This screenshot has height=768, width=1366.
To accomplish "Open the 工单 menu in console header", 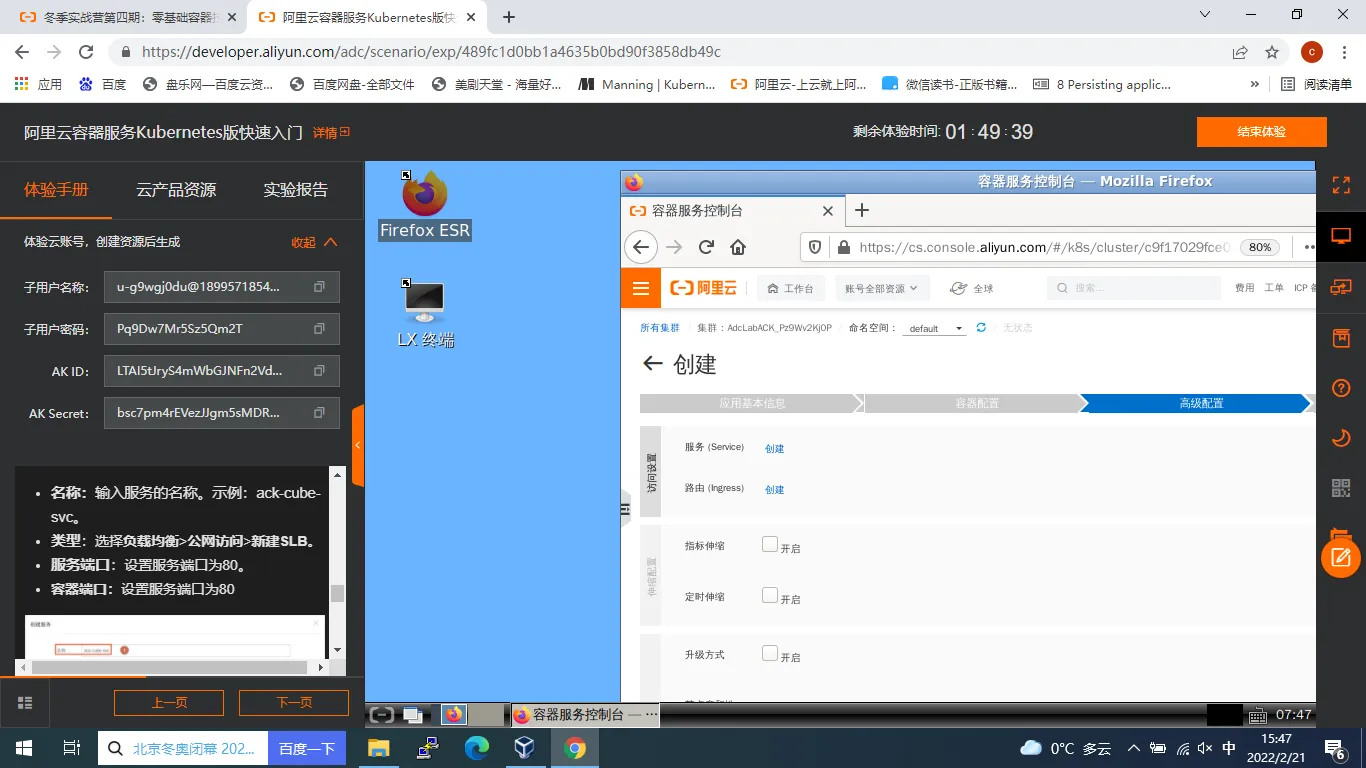I will point(1273,288).
